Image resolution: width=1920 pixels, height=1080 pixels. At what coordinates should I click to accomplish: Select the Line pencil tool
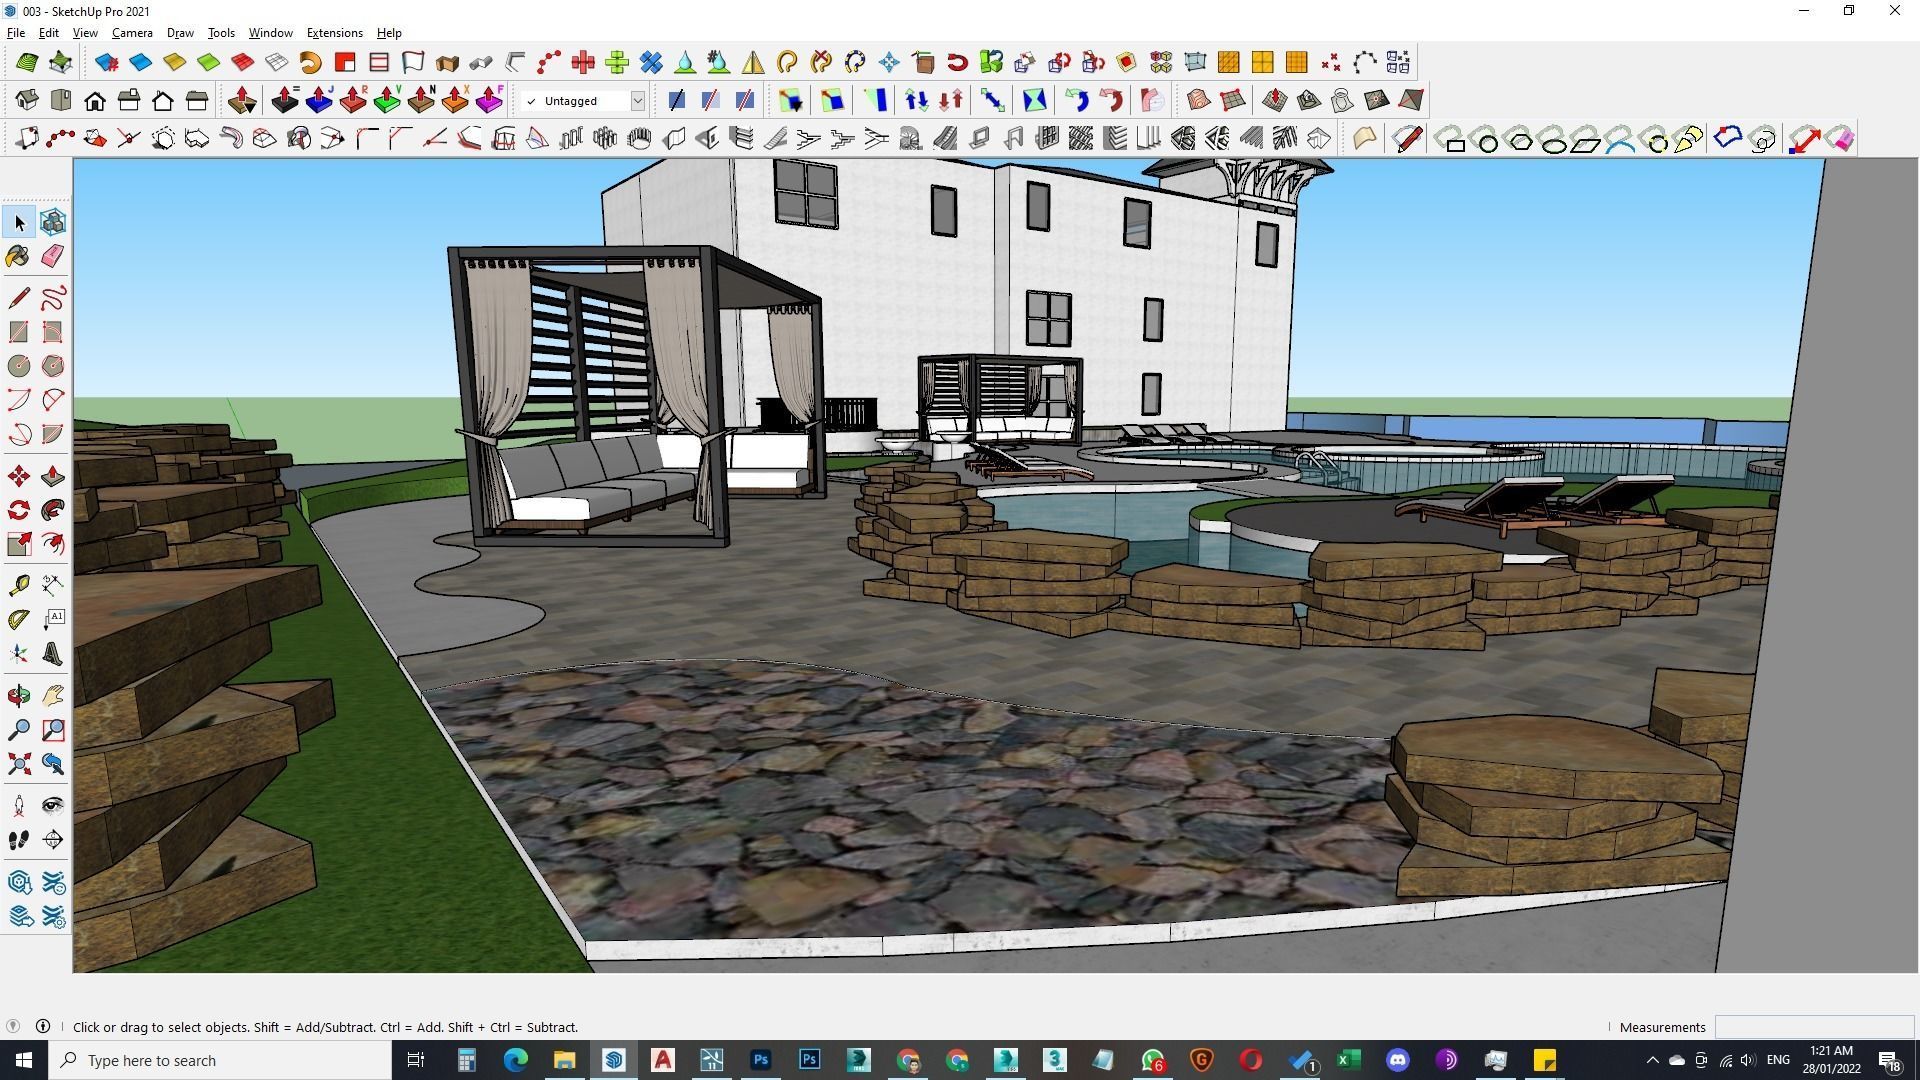coord(19,298)
